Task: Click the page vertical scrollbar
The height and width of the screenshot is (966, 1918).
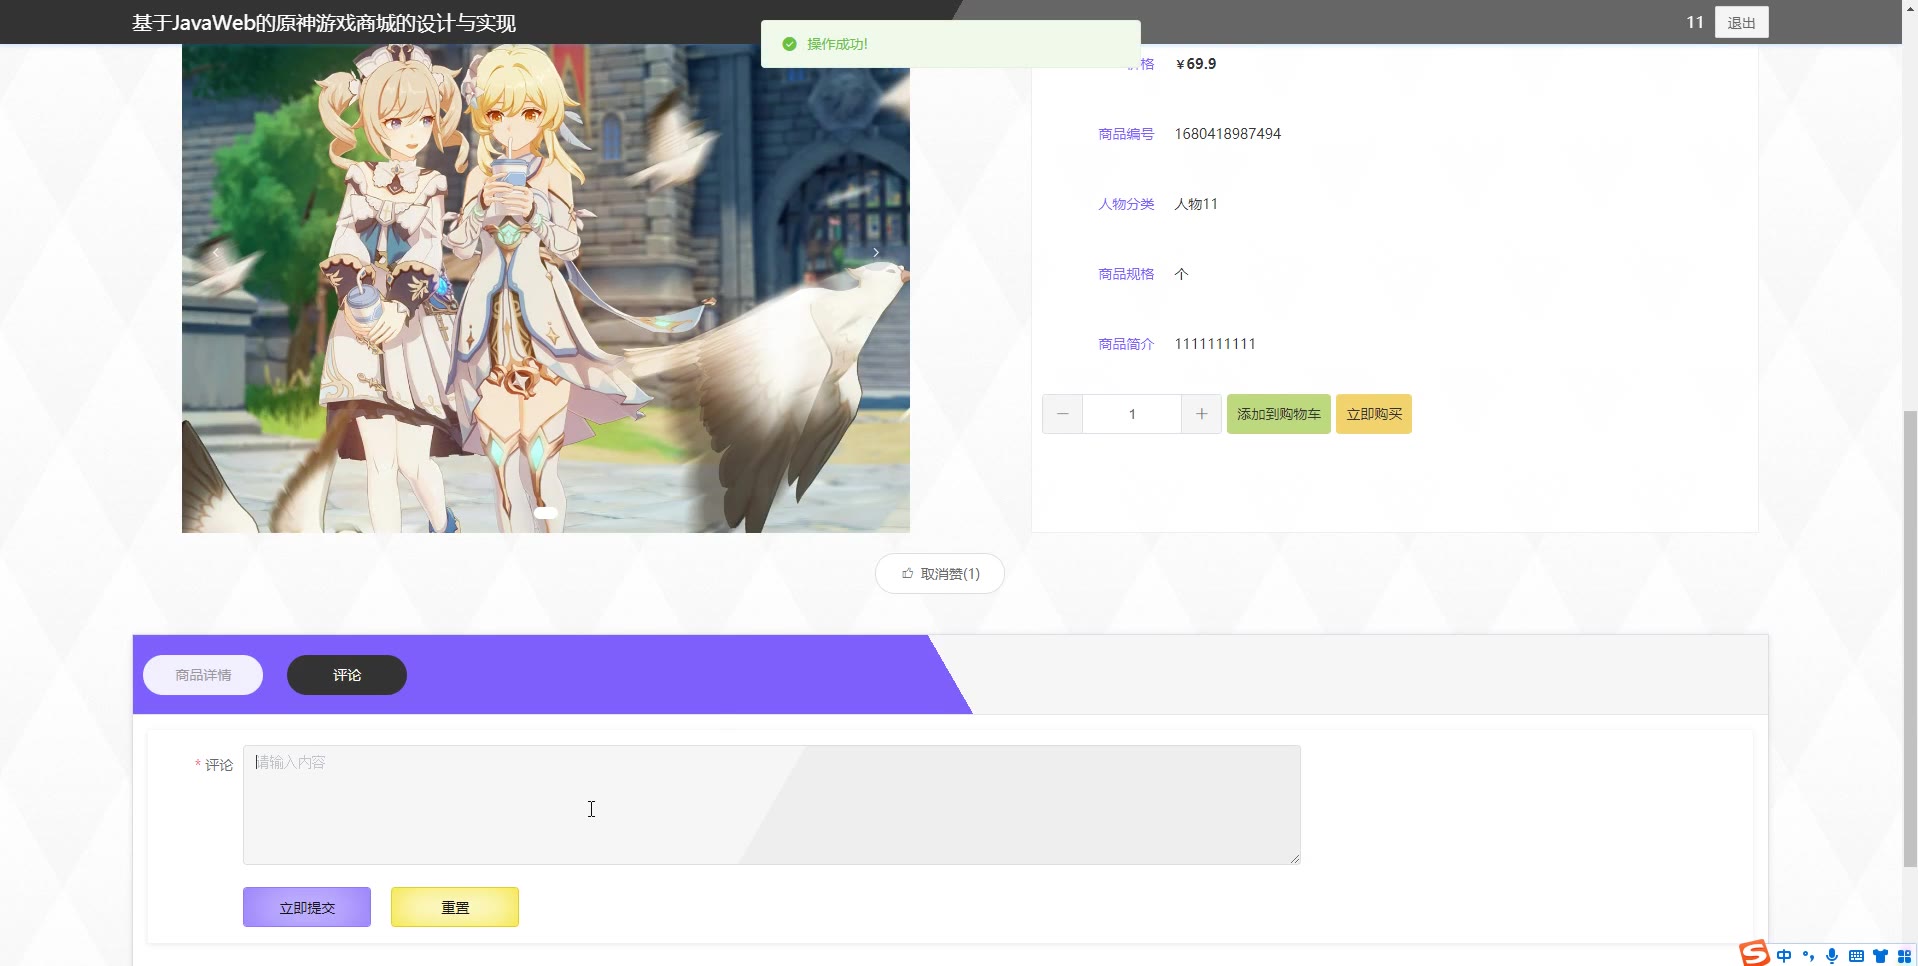Action: pyautogui.click(x=1910, y=638)
